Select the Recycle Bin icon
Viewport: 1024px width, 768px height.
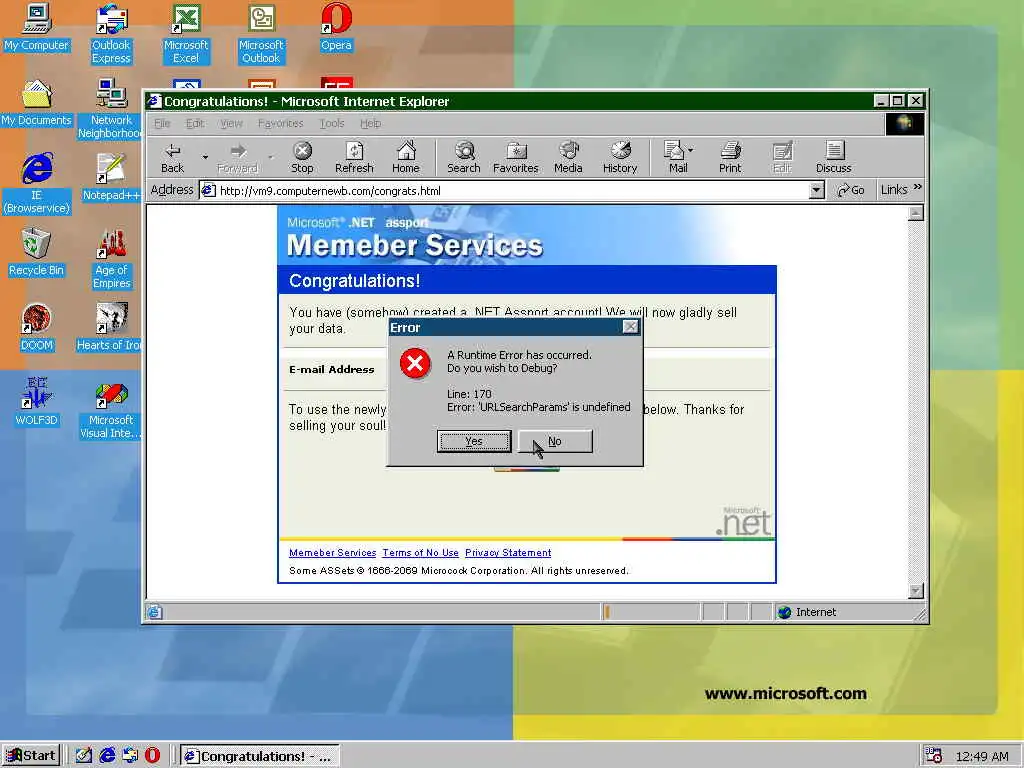click(x=37, y=253)
